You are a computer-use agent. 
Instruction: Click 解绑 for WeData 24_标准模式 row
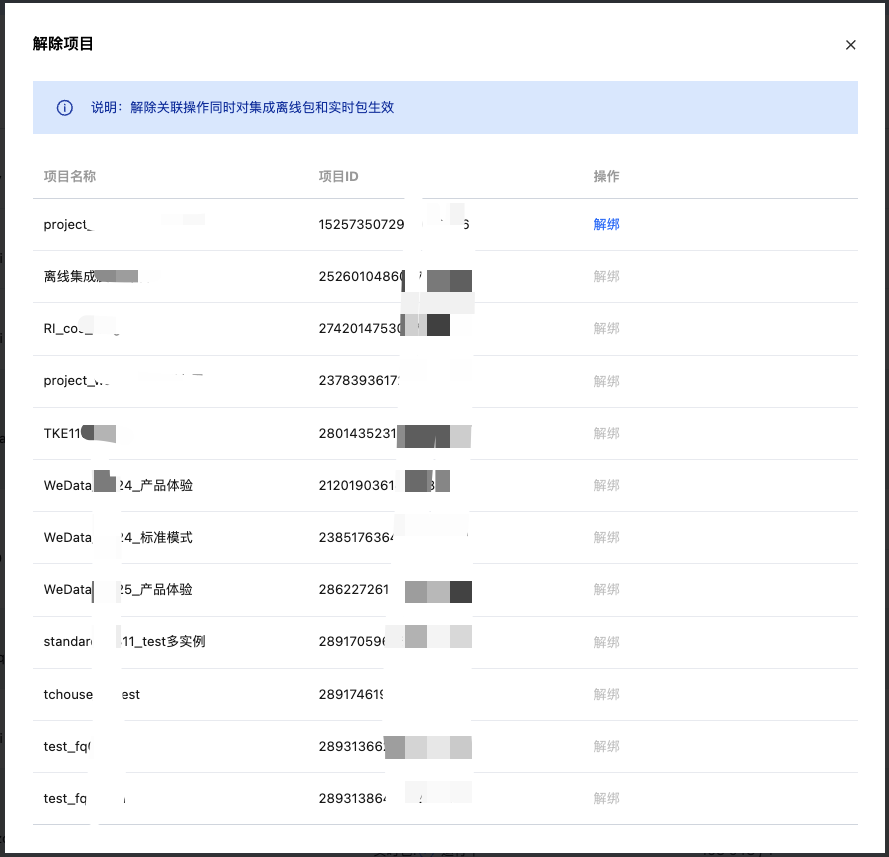[x=606, y=538]
